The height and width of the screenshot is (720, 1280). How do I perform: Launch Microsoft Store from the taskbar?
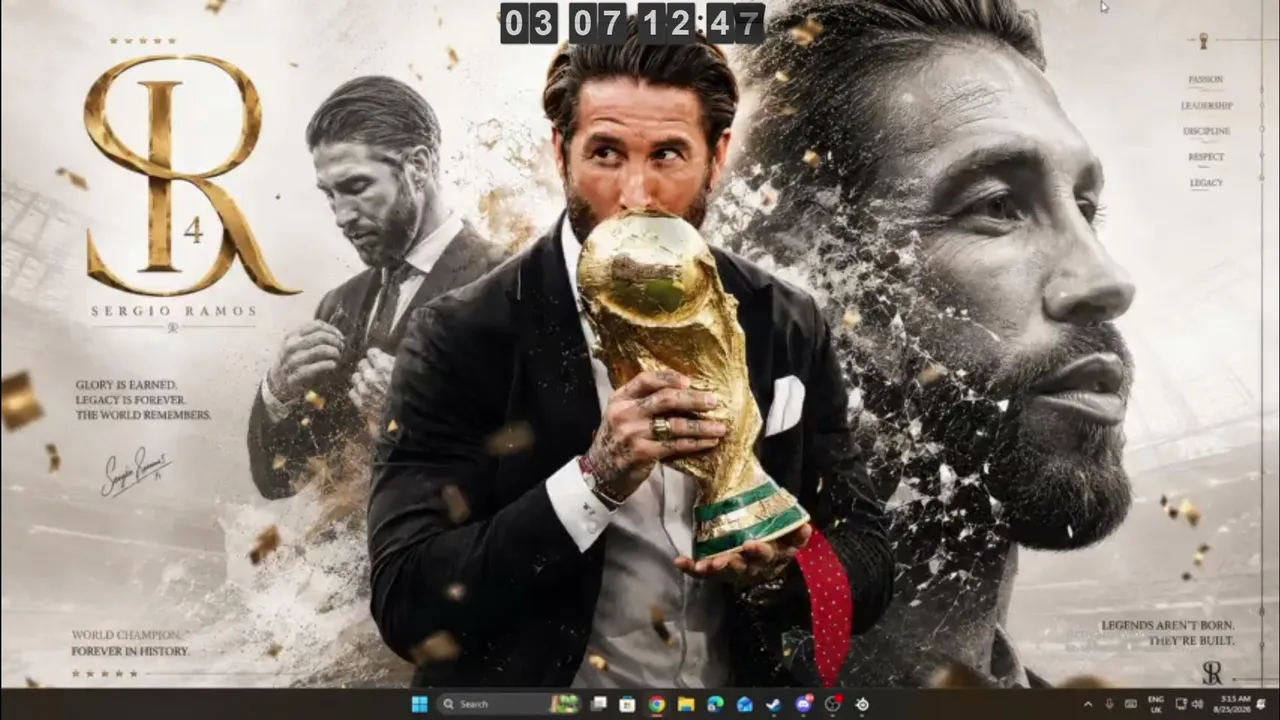[627, 704]
